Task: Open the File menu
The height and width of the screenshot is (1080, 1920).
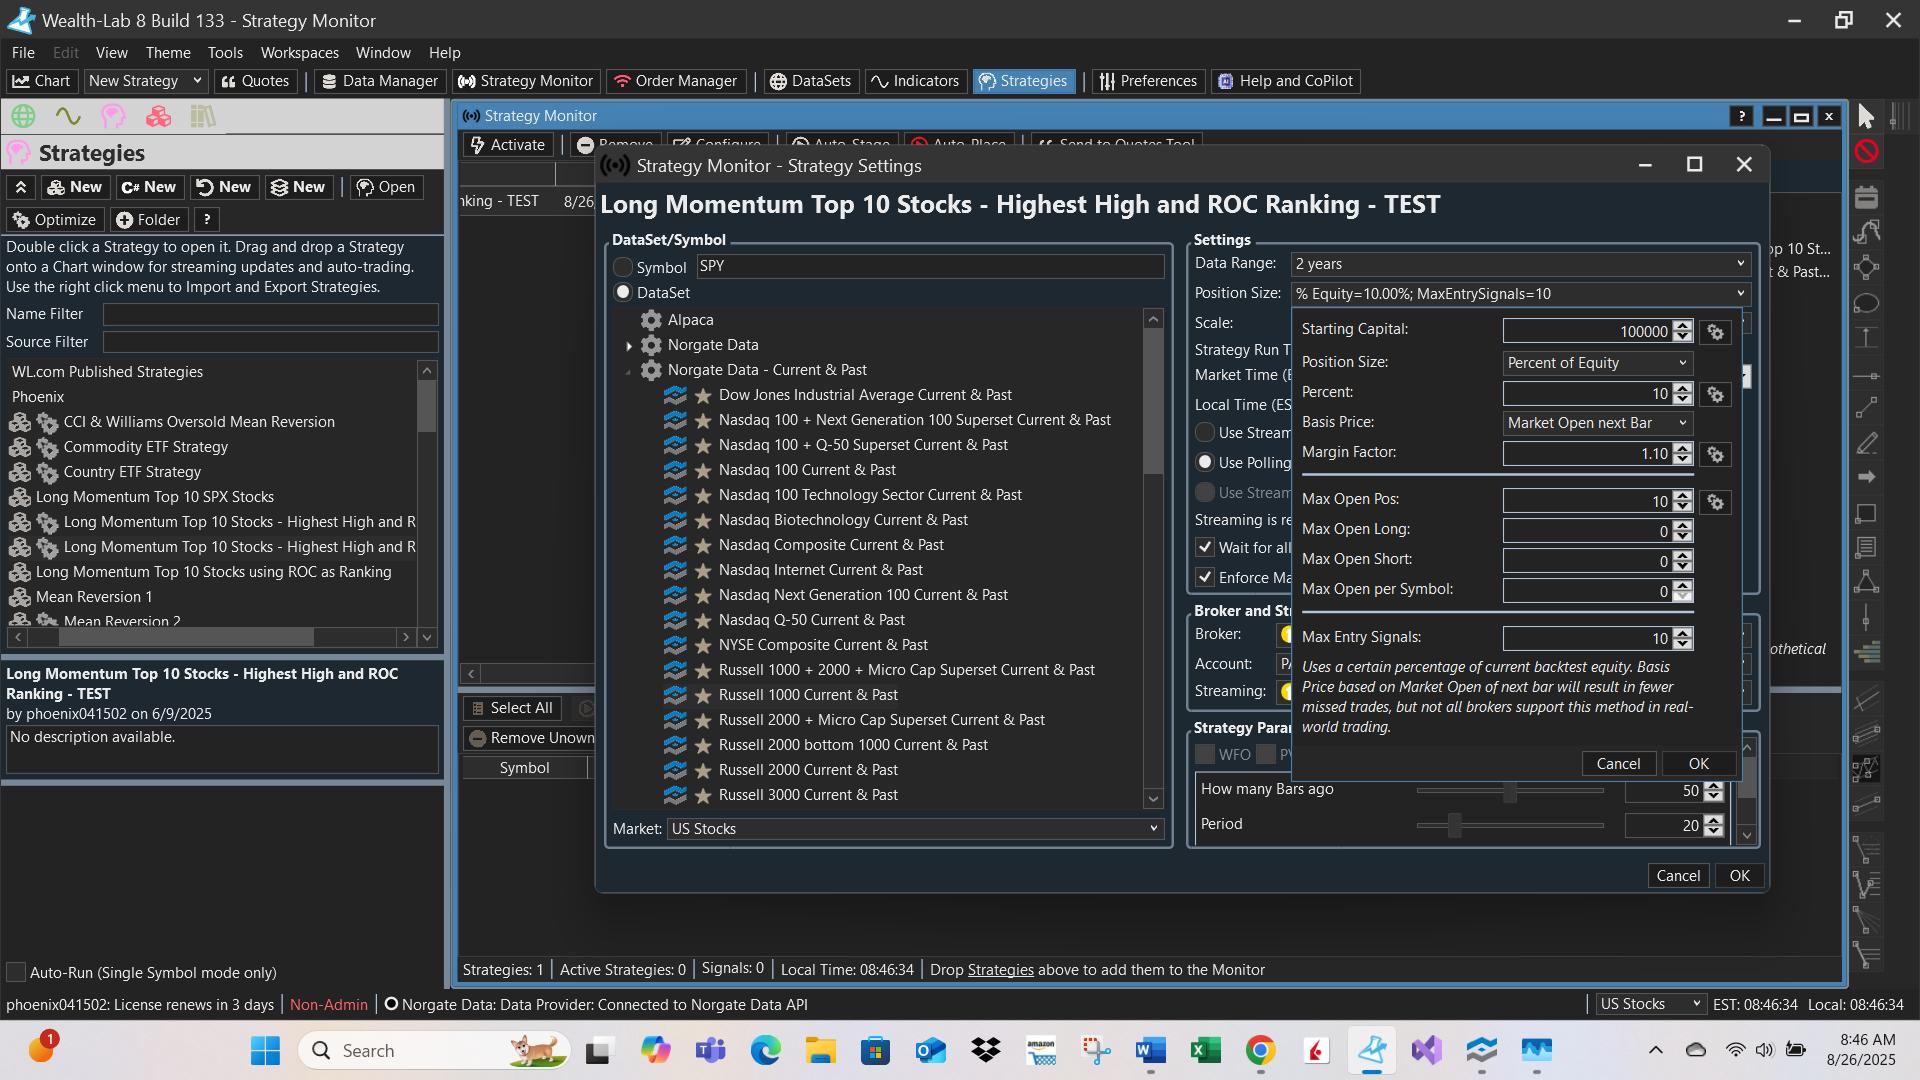Action: (23, 53)
